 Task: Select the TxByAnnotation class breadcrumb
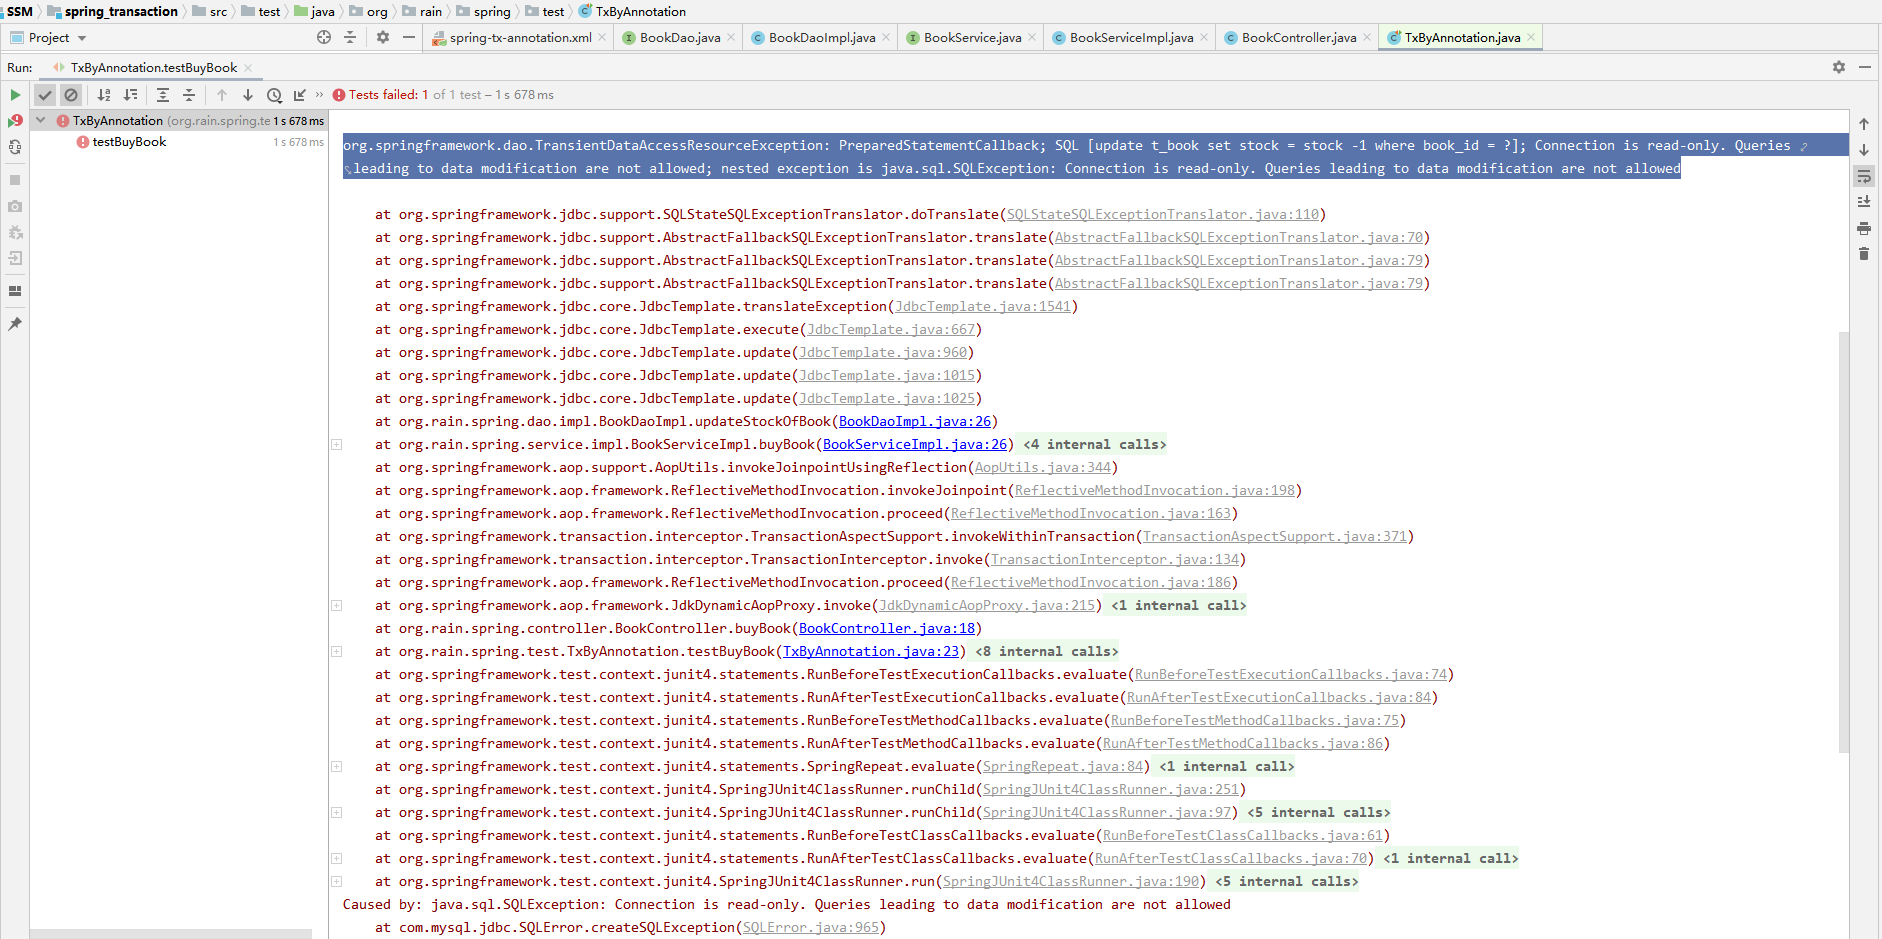point(641,12)
